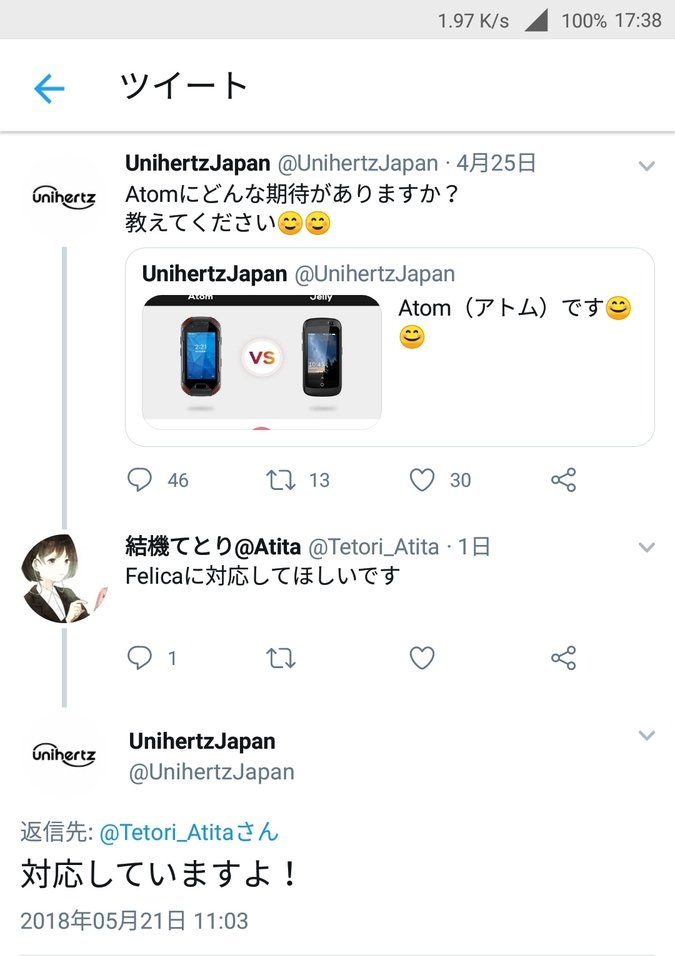675x956 pixels.
Task: Follow the @Tetori_Atitaさん reply-to link
Action: pos(188,832)
